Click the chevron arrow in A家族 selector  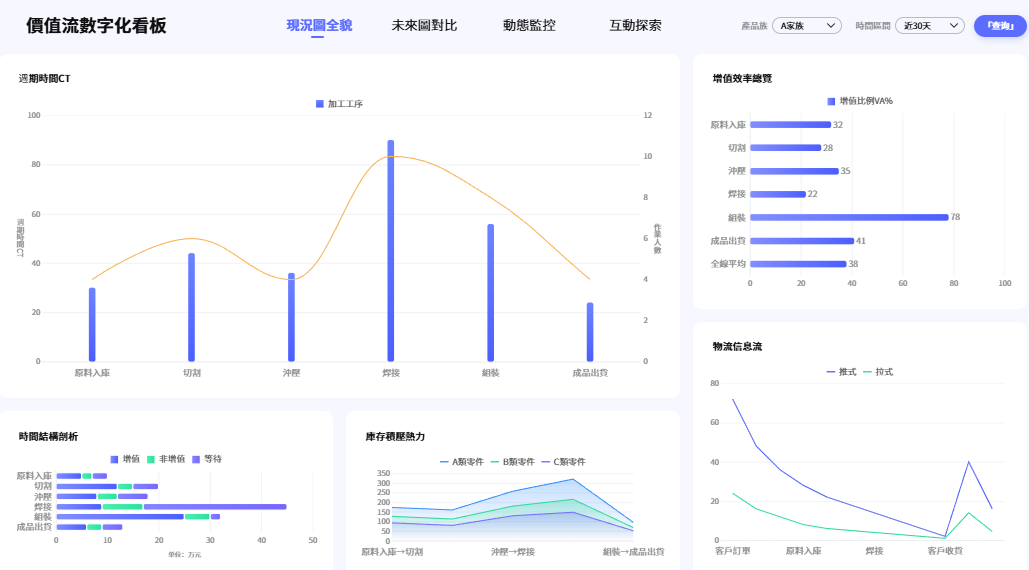point(831,26)
